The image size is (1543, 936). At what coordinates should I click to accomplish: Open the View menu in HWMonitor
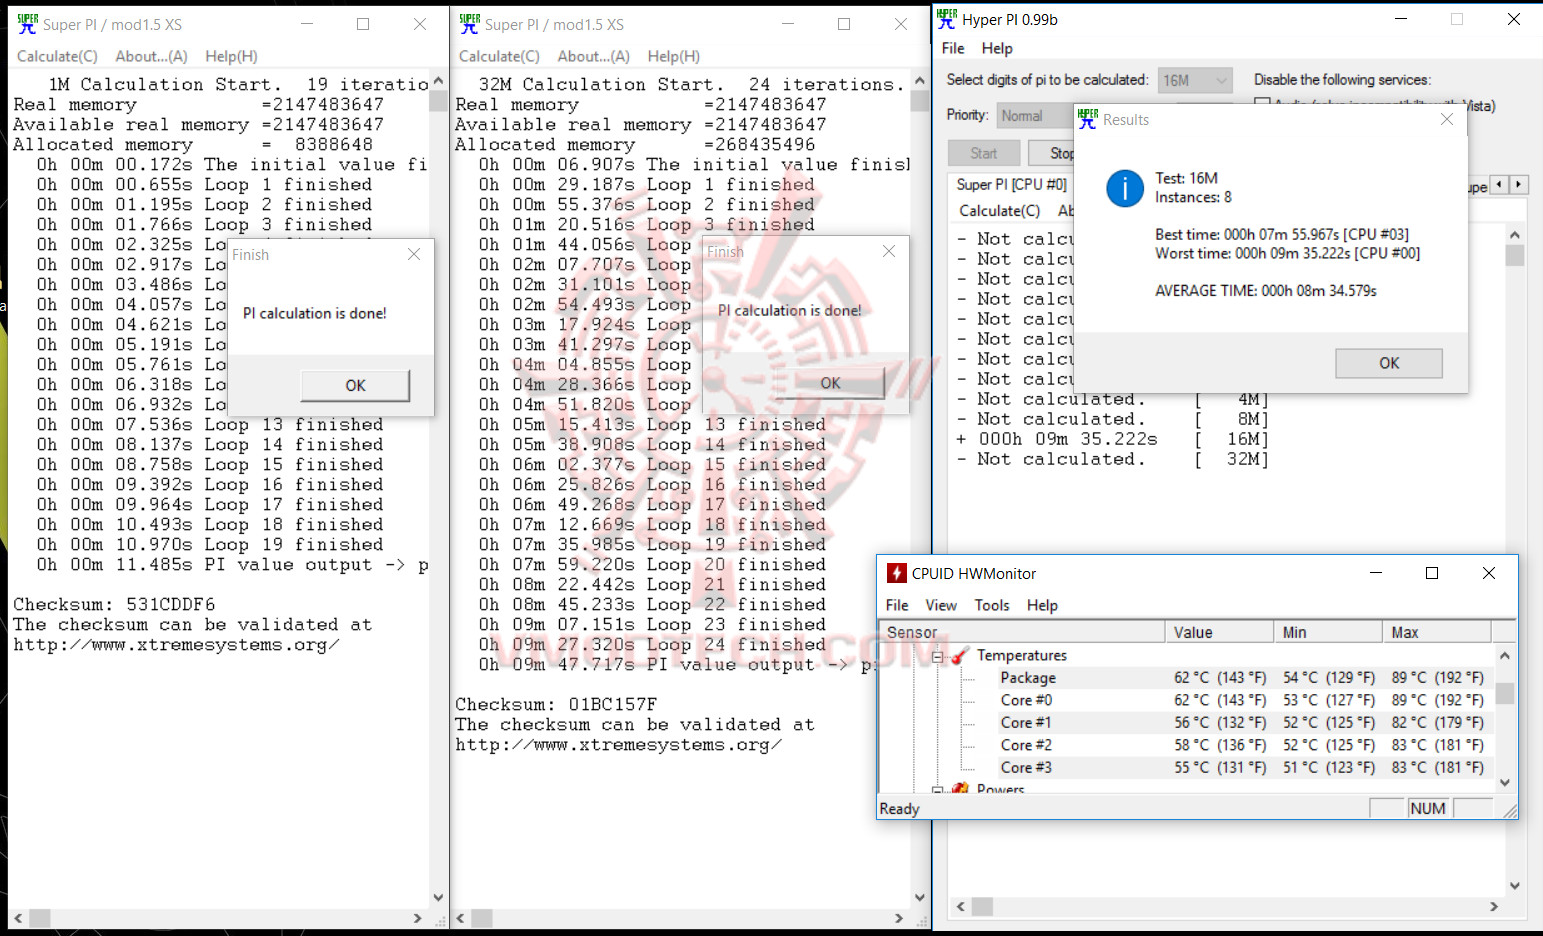point(941,605)
